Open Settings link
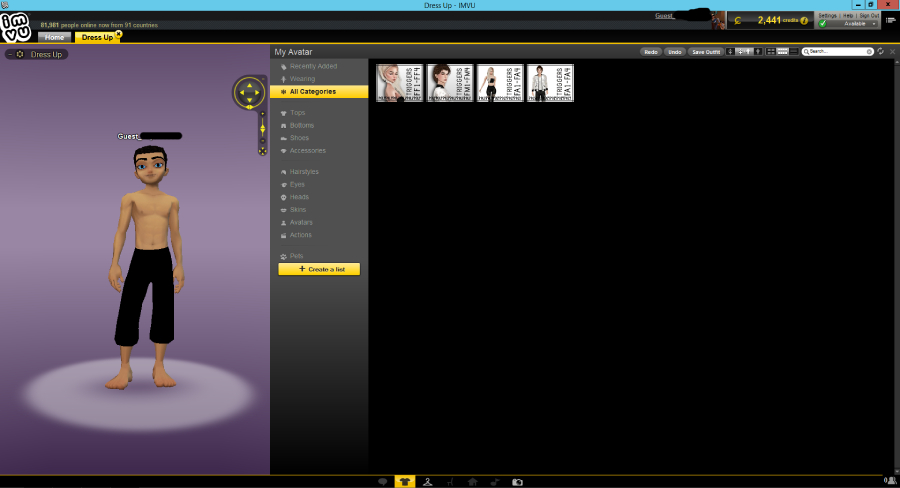Screen dimensions: 900x488 pos(827,16)
